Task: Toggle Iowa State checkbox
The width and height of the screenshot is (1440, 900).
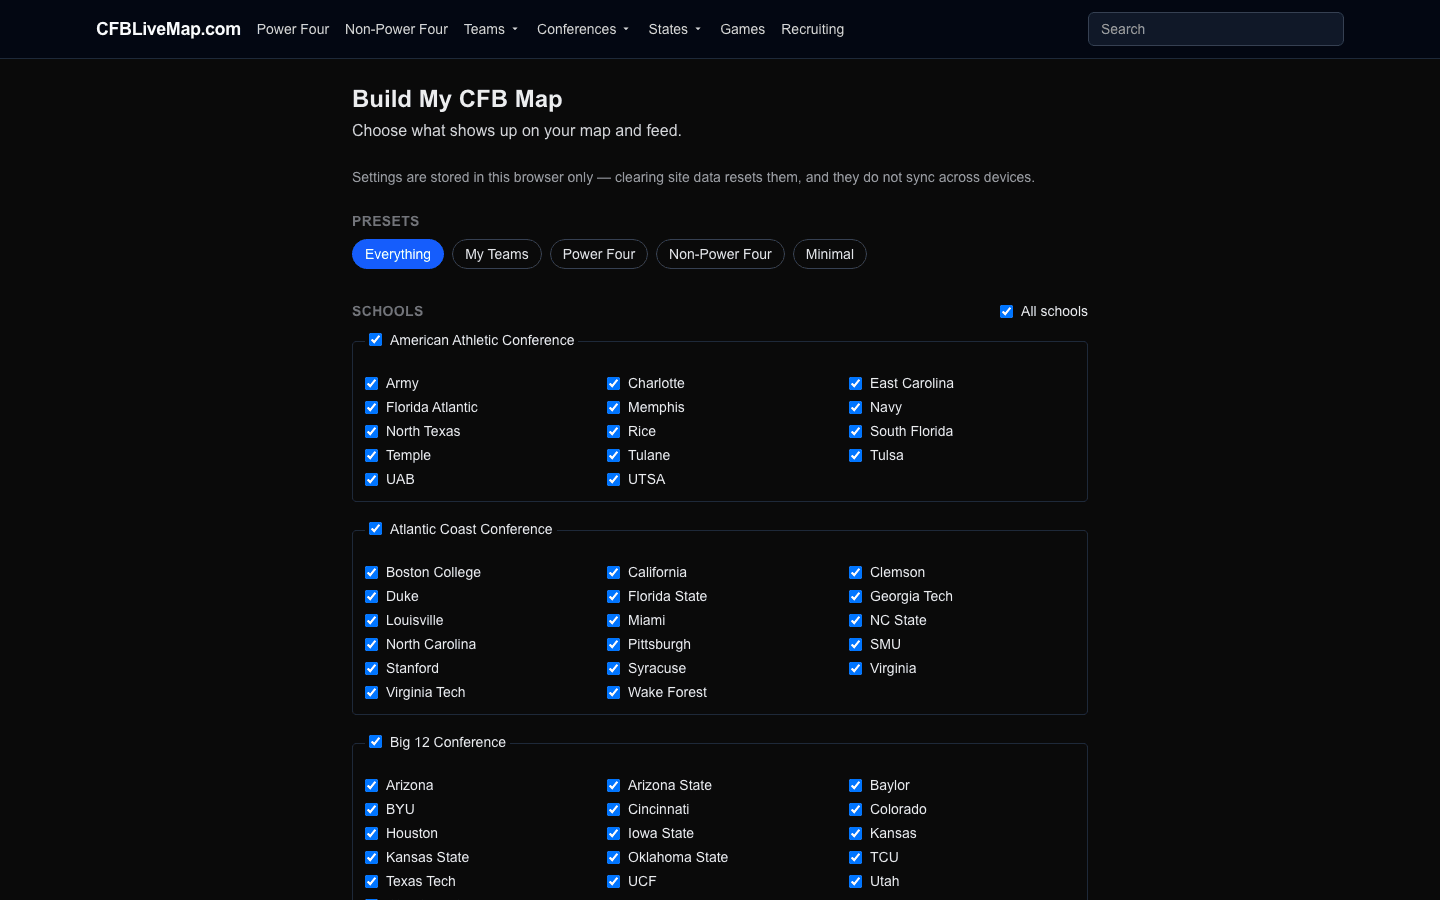Action: pyautogui.click(x=613, y=833)
